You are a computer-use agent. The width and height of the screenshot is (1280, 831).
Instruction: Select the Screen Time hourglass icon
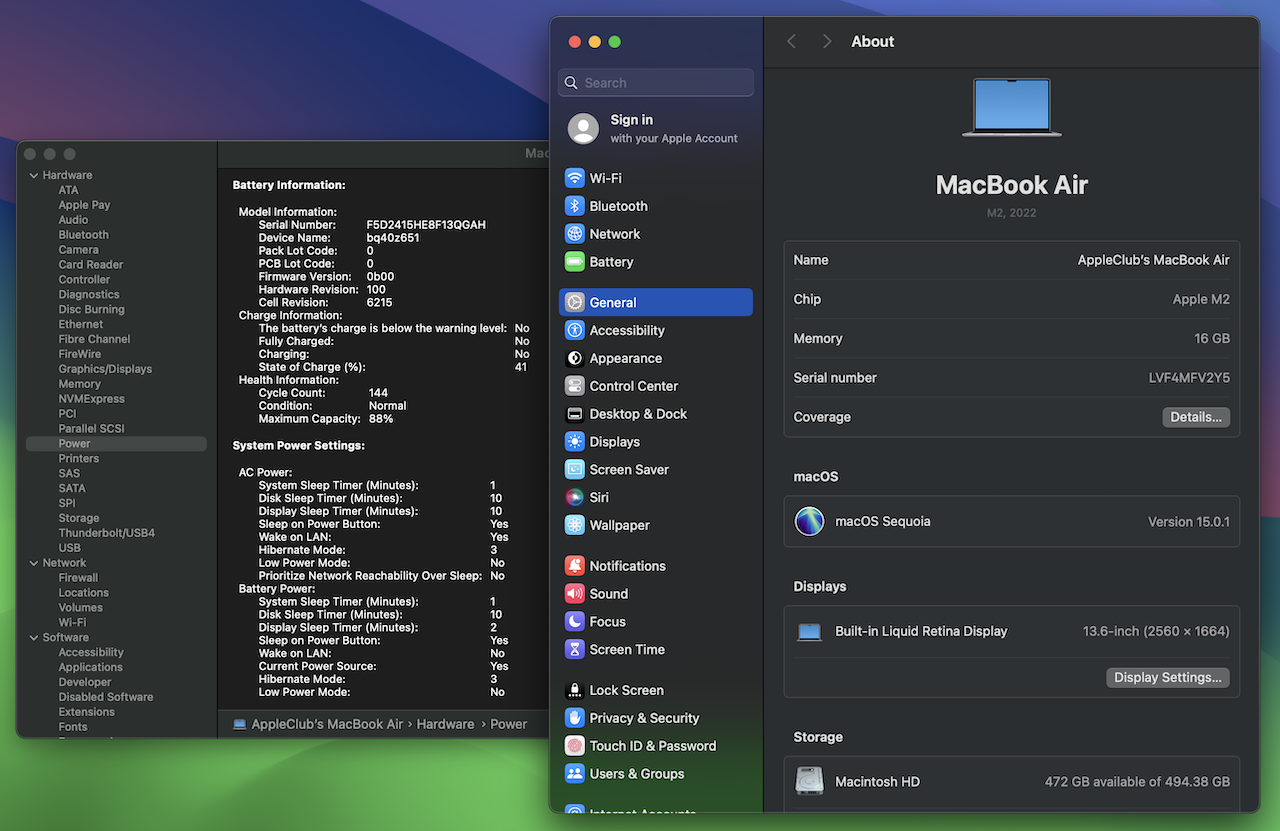574,650
